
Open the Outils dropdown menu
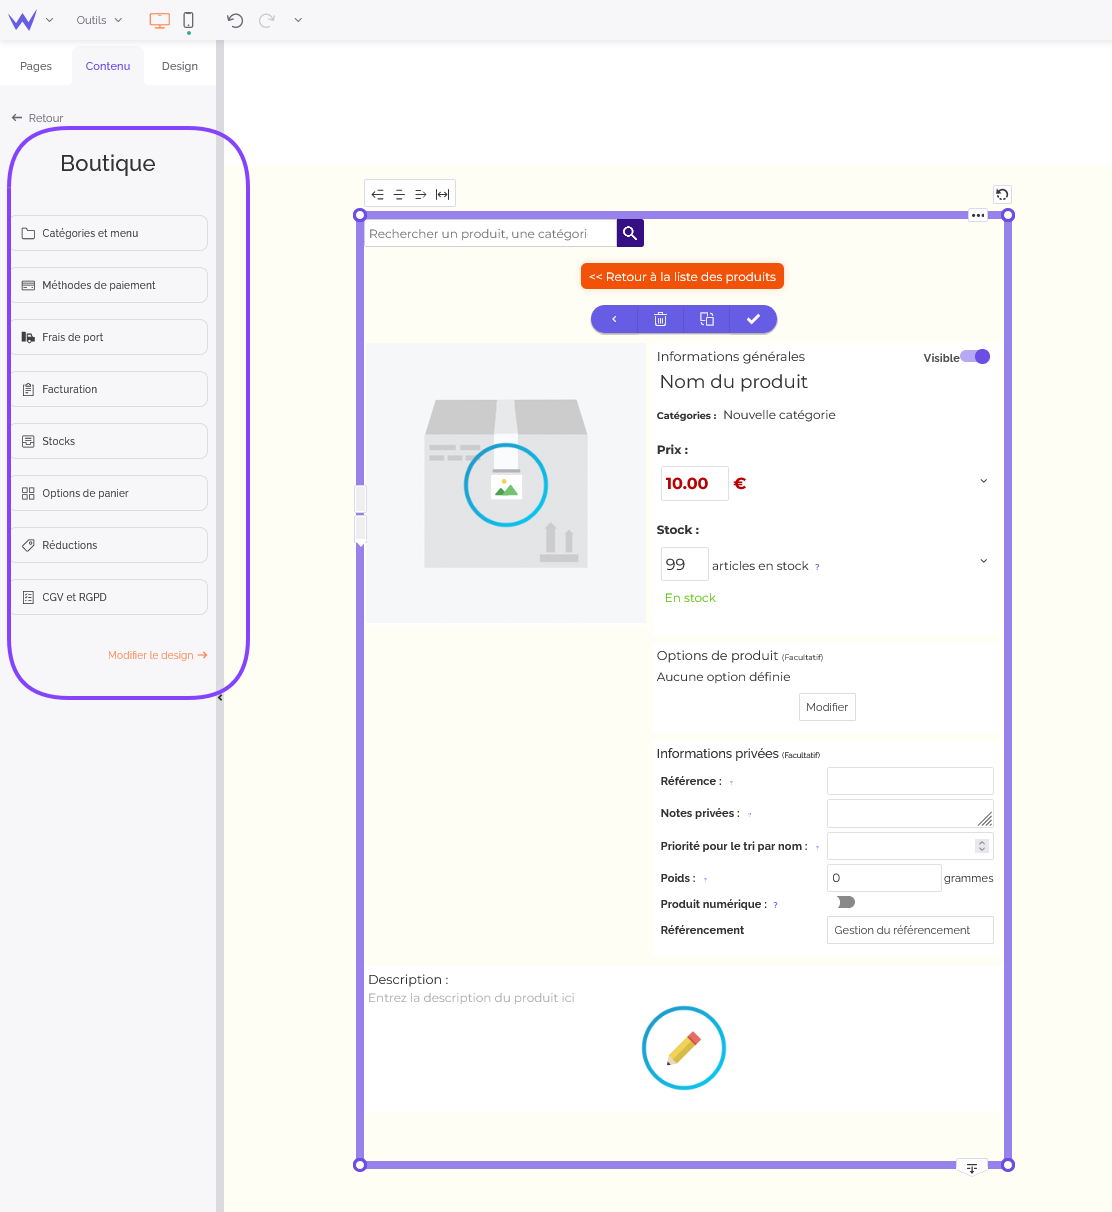pos(99,20)
